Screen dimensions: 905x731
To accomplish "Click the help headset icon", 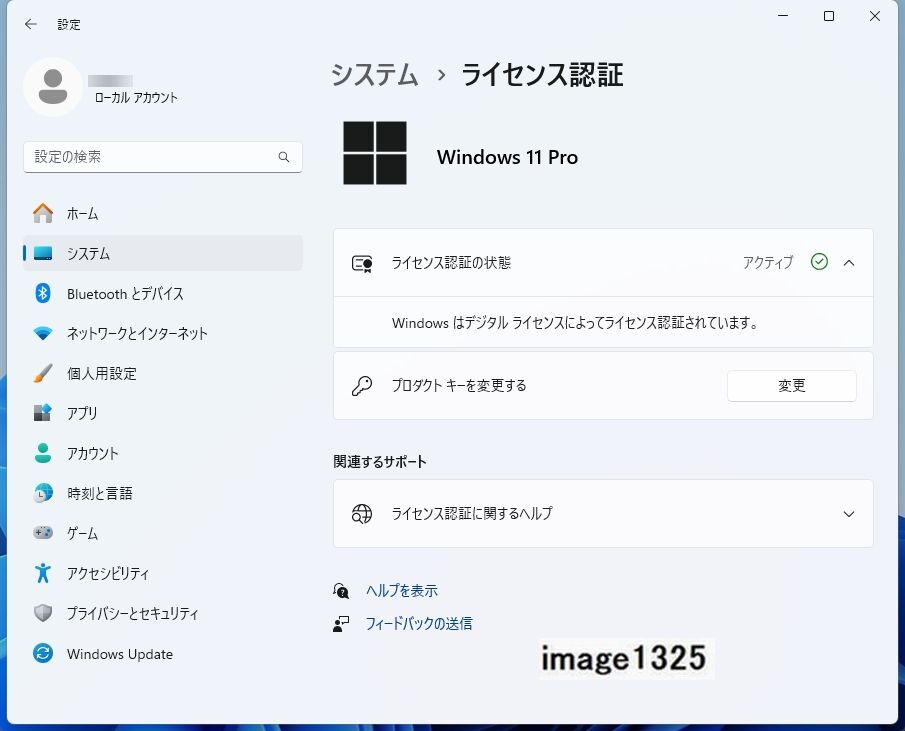I will [341, 590].
